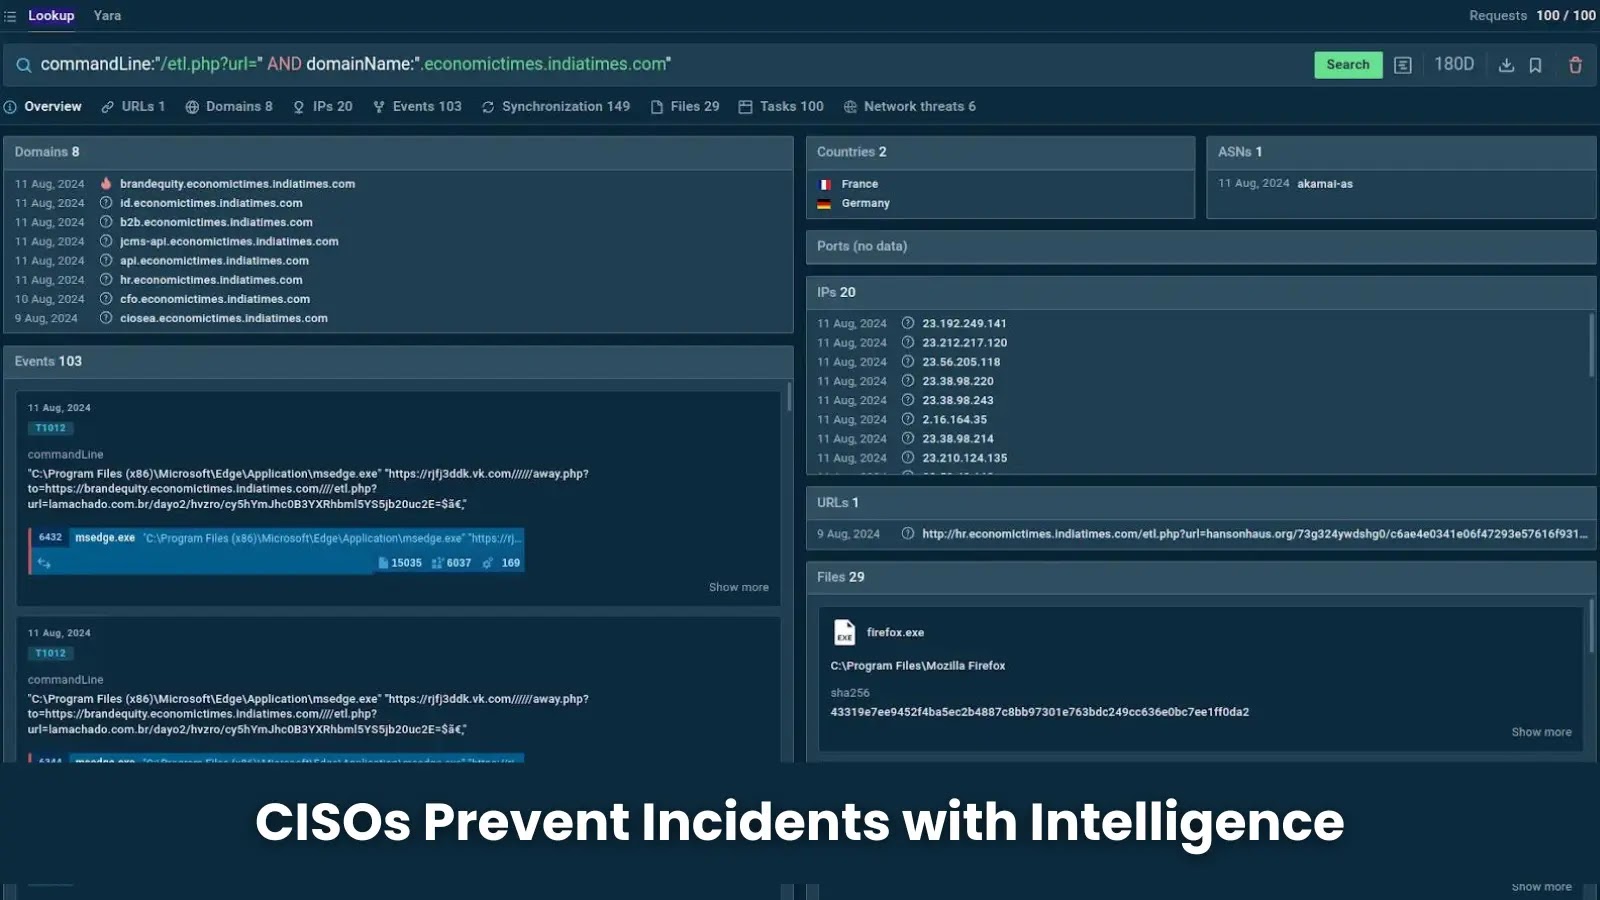
Task: Open the navigation sidebar menu
Action: (11, 15)
